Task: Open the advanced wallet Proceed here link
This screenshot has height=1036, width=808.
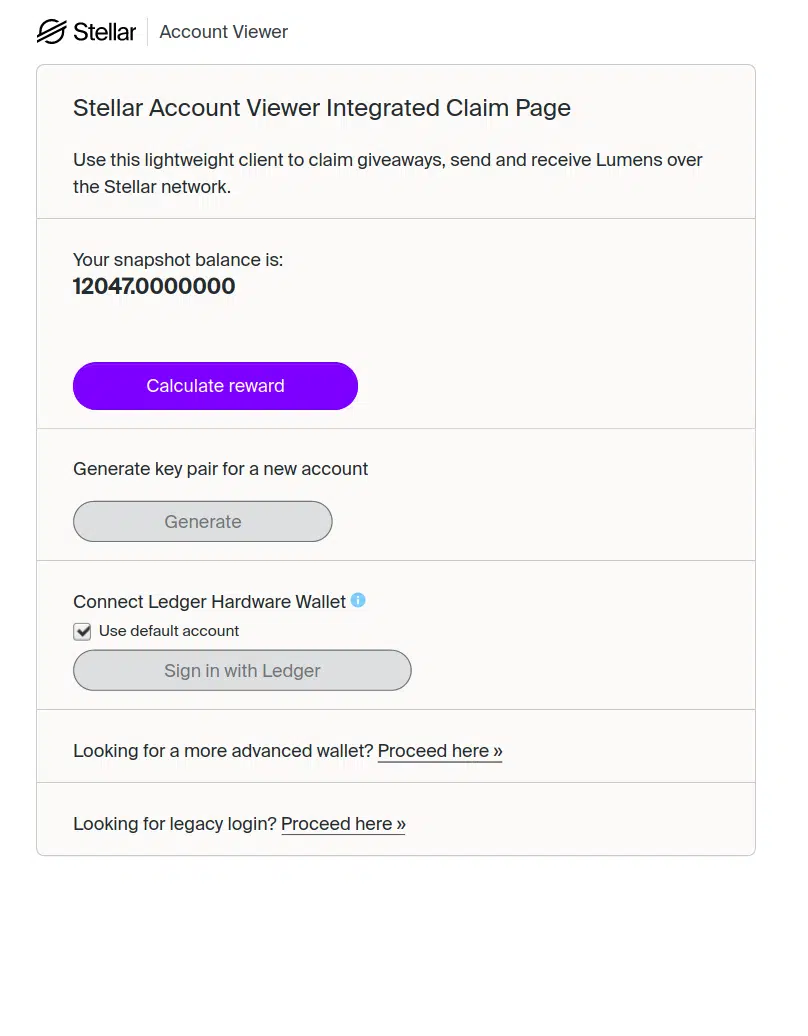Action: point(439,750)
